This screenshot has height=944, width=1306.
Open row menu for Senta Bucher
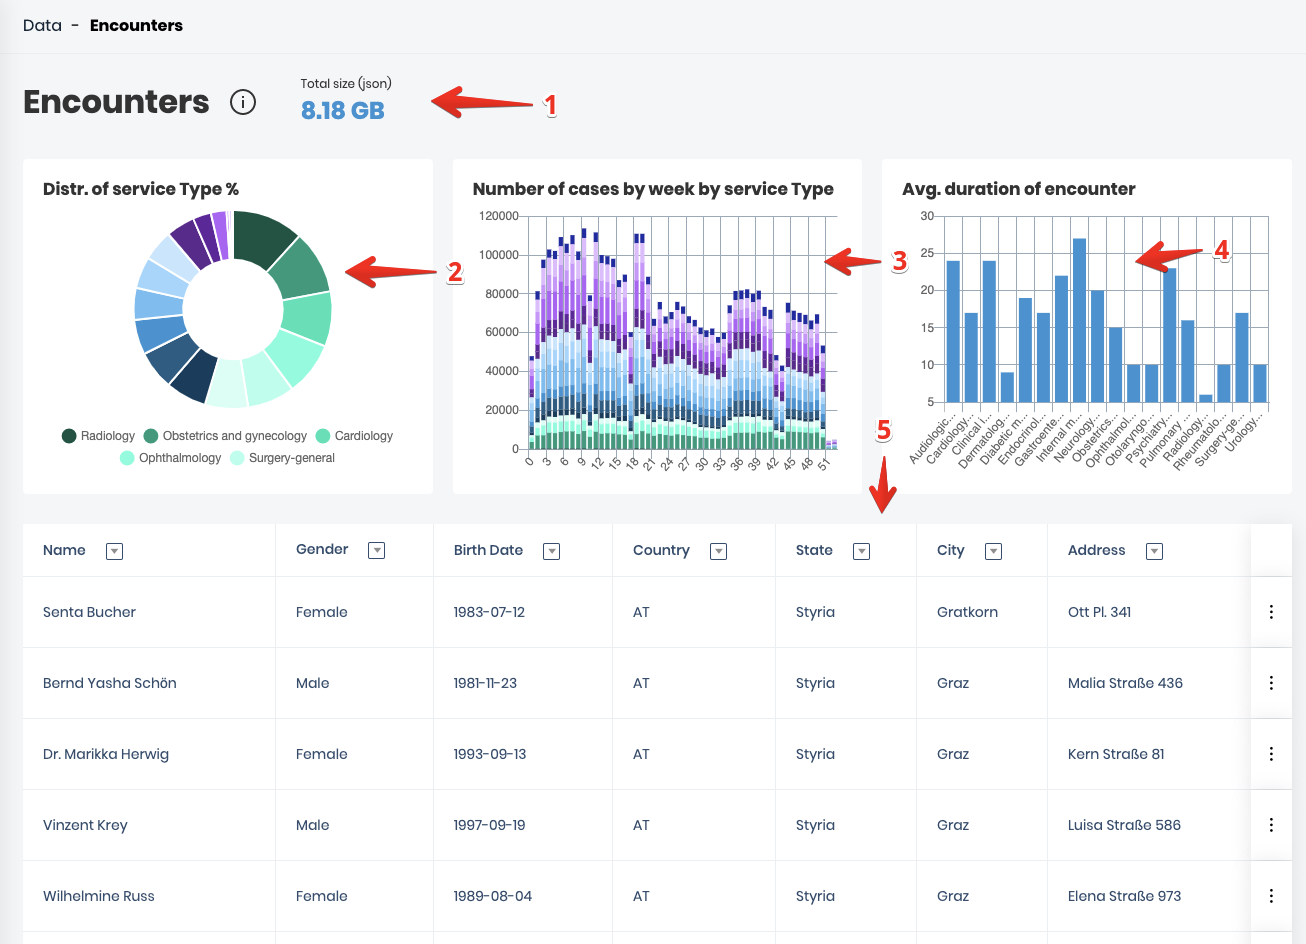pyautogui.click(x=1271, y=612)
